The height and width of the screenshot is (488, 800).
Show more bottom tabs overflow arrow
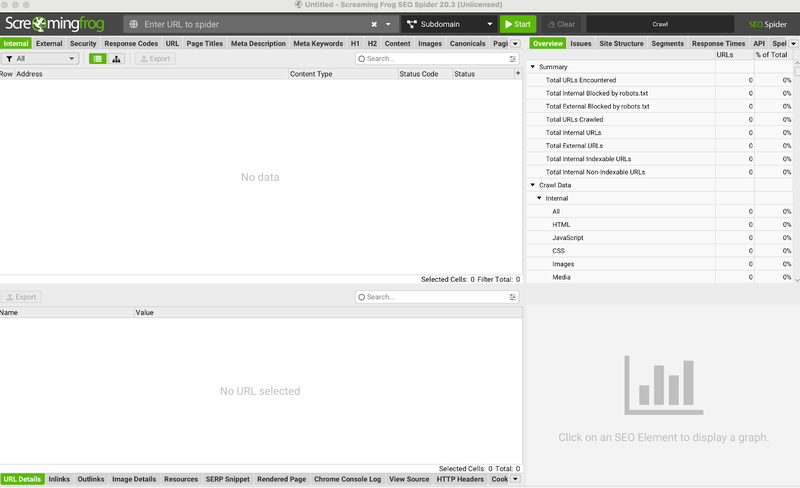(x=515, y=479)
